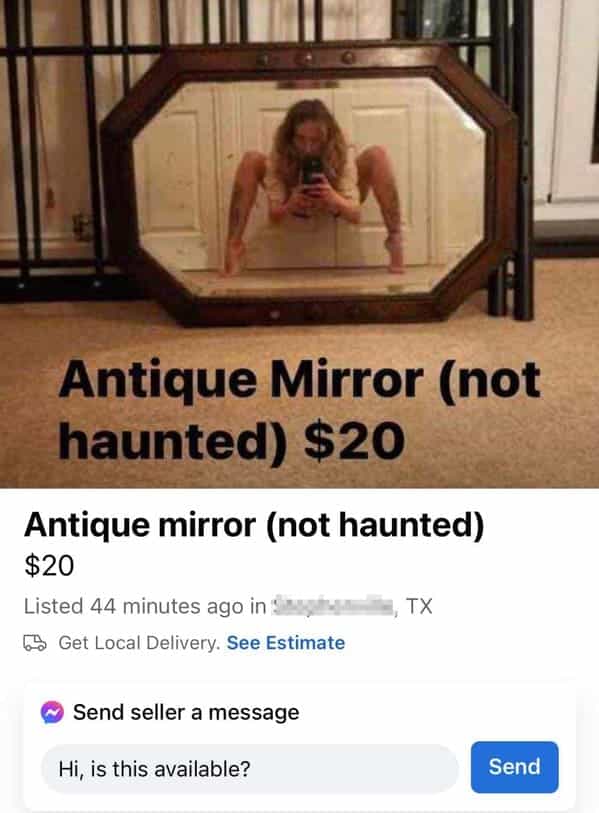Focus the 'Hi, is this available?' message field
This screenshot has width=599, height=813.
click(249, 768)
